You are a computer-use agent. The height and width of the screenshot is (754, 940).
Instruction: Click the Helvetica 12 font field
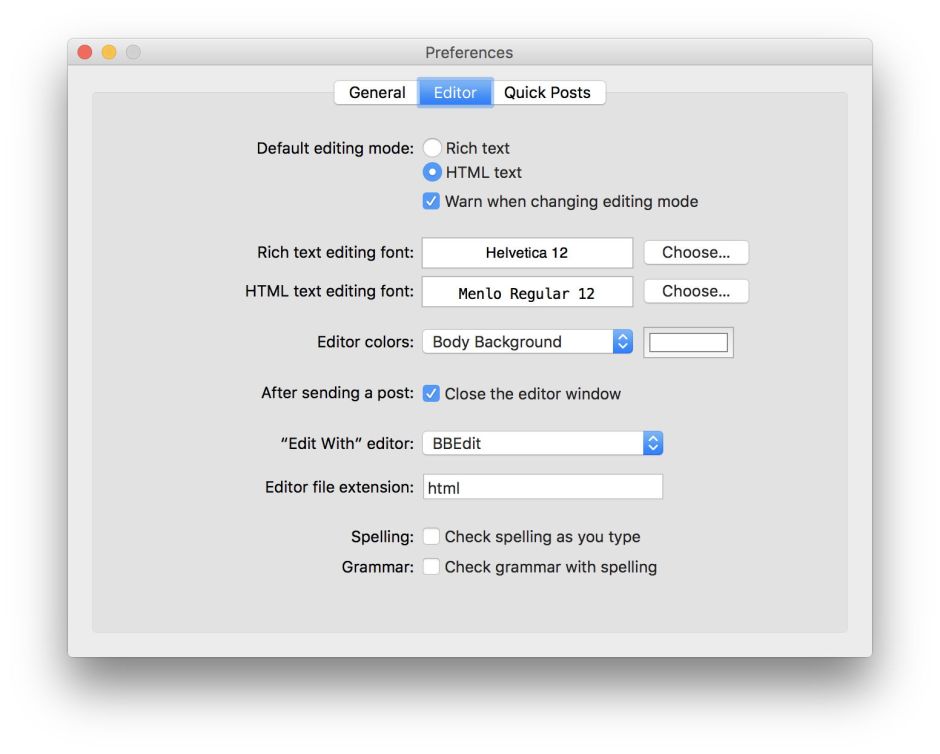527,253
